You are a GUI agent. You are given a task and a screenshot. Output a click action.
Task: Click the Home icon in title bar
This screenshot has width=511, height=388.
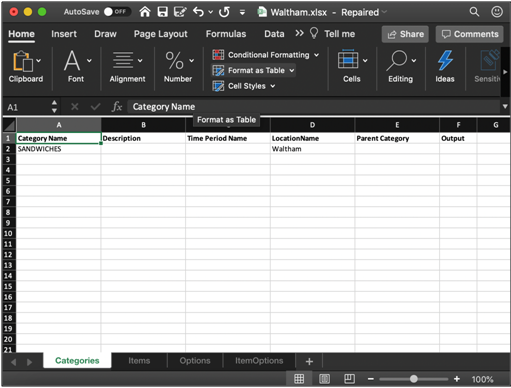pos(145,12)
